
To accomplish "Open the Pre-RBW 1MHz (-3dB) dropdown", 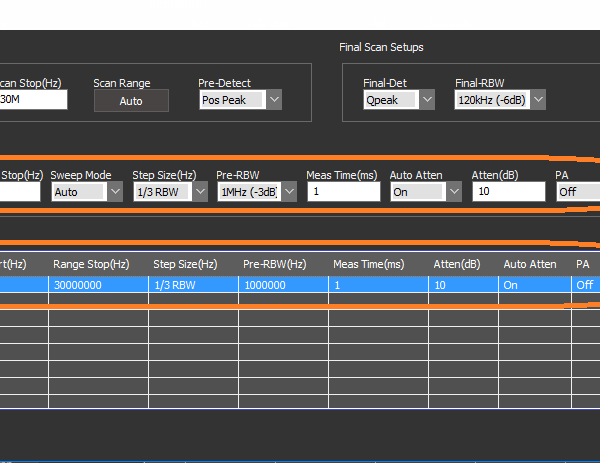I will click(x=288, y=192).
